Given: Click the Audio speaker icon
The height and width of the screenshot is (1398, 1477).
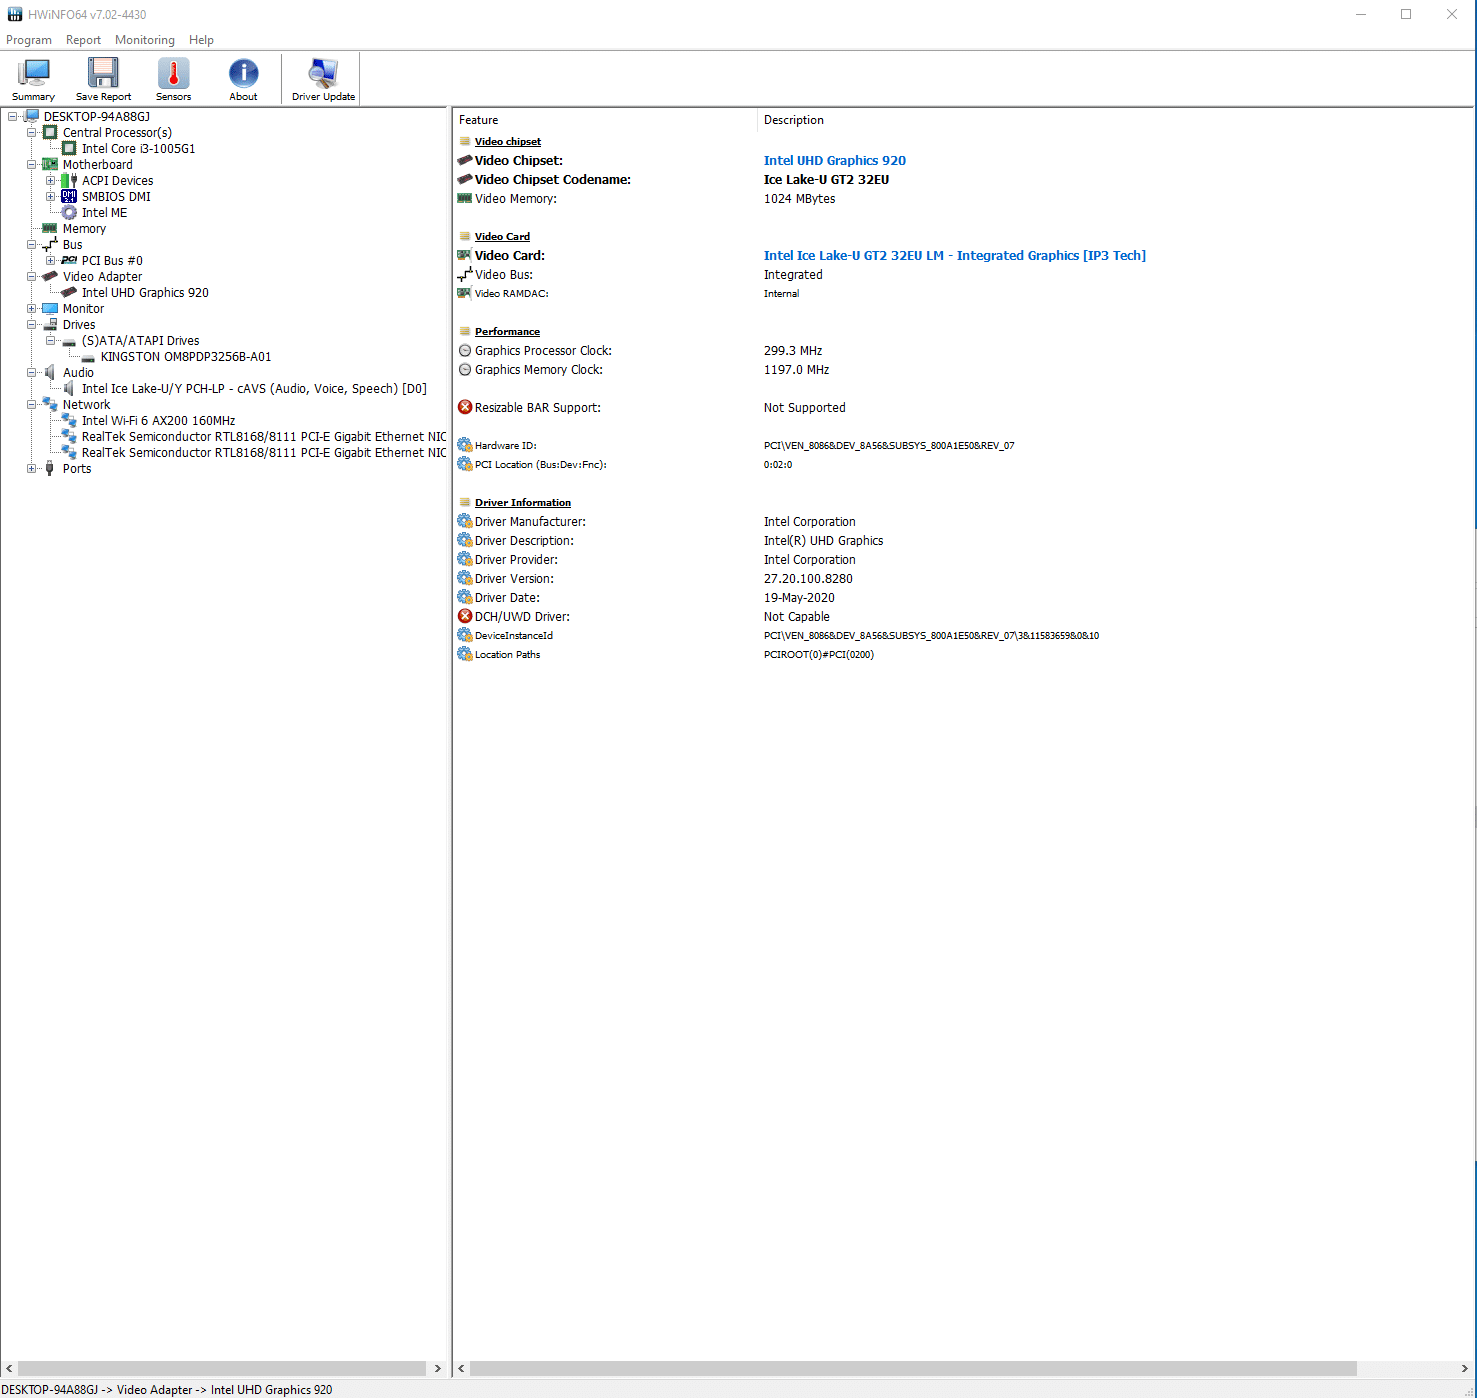Looking at the screenshot, I should coord(50,373).
